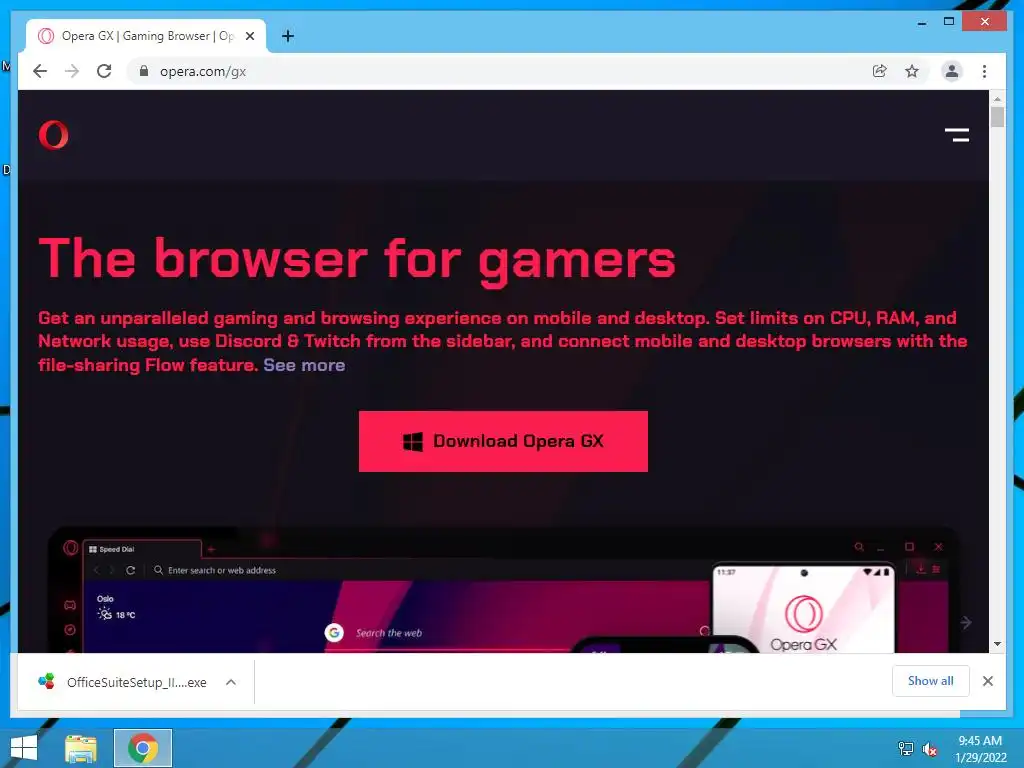Image resolution: width=1024 pixels, height=768 pixels.
Task: Open Chrome's three-dot menu
Action: pos(984,71)
